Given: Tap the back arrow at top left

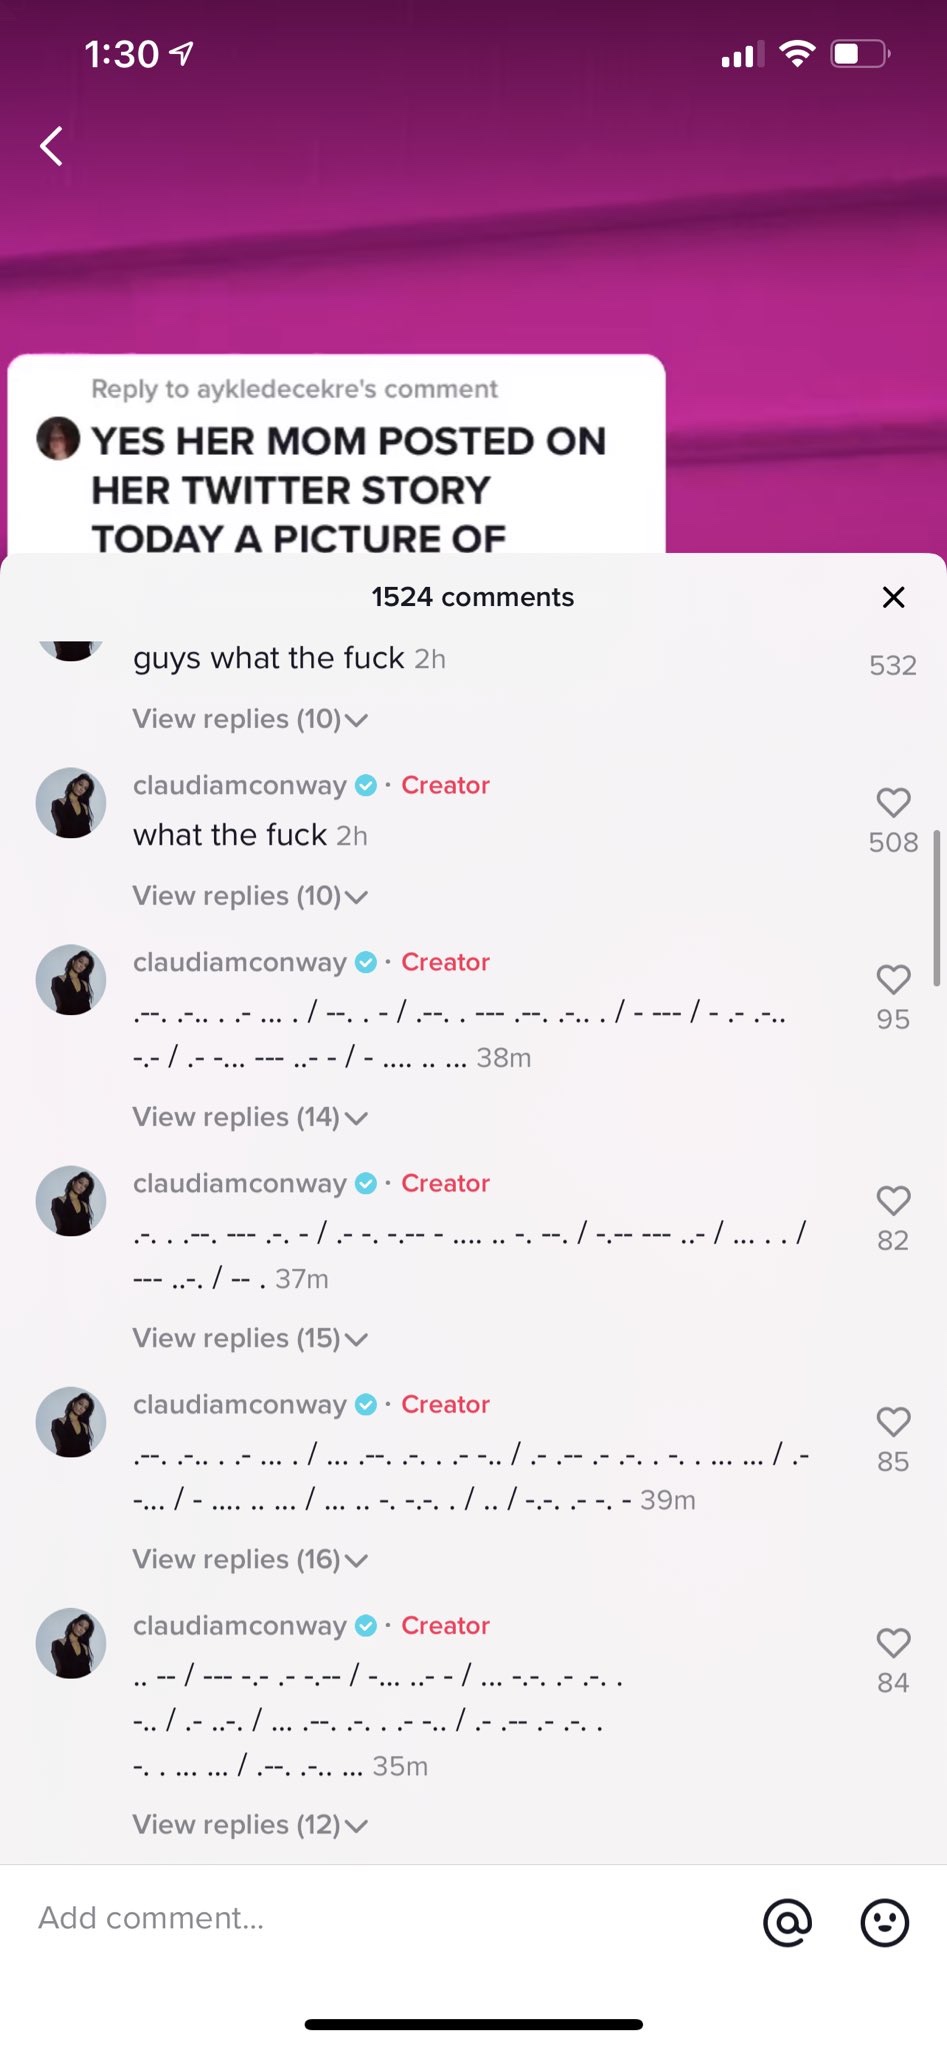Looking at the screenshot, I should pos(52,146).
